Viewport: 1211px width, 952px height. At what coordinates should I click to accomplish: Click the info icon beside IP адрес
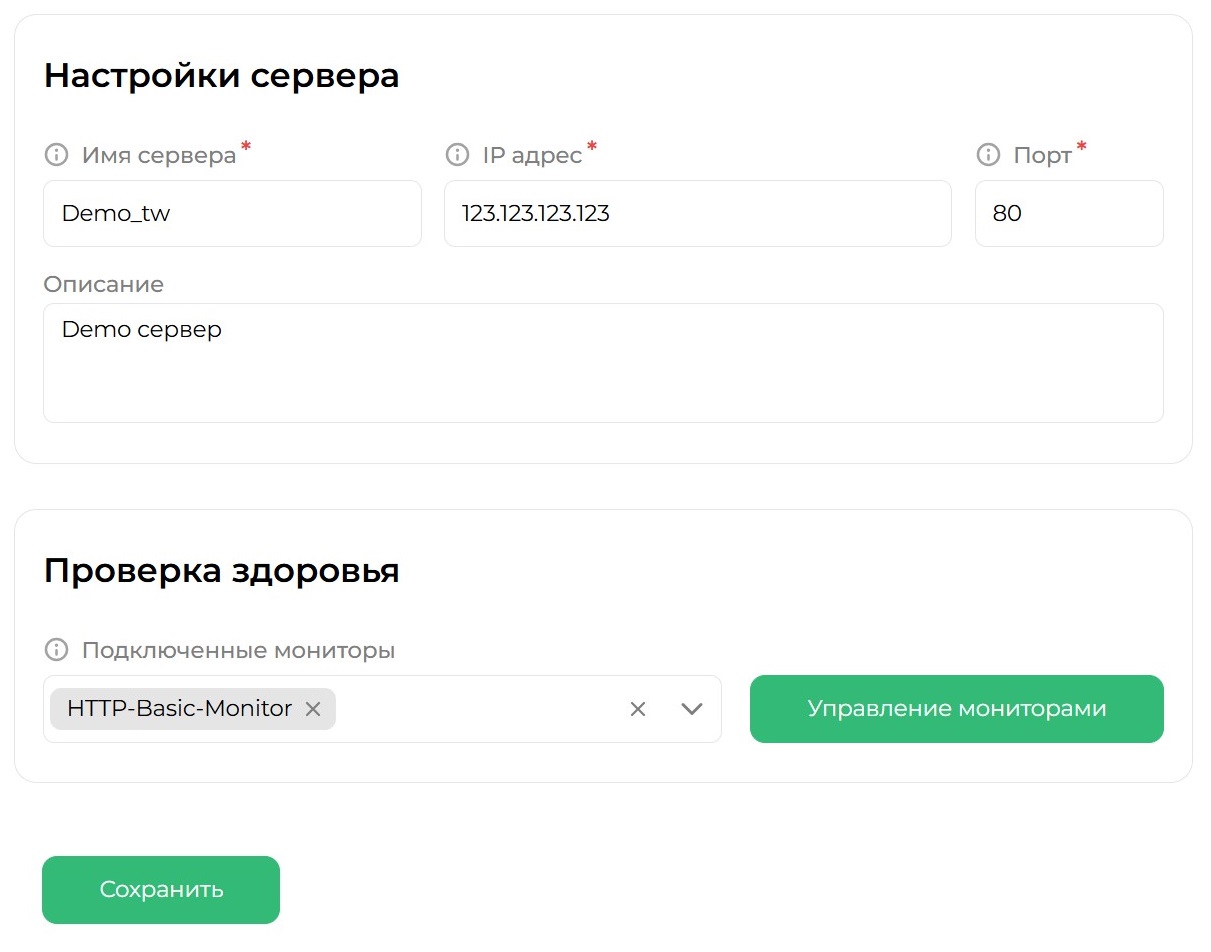(457, 154)
